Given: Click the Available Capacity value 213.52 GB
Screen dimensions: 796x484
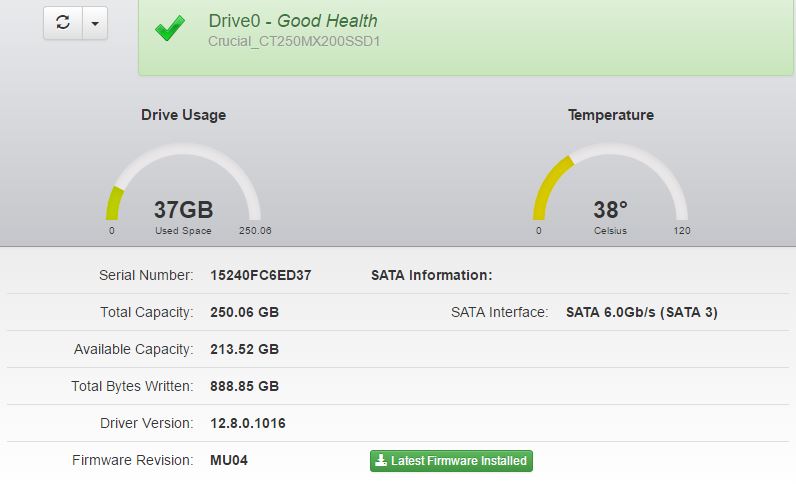Looking at the screenshot, I should tap(244, 349).
